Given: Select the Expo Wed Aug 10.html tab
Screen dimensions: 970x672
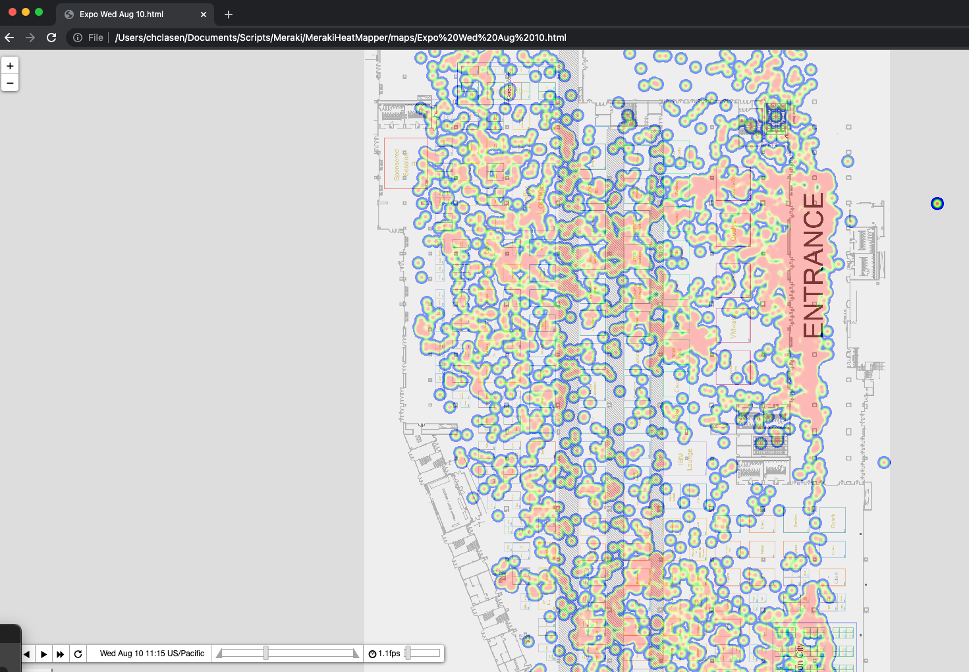Looking at the screenshot, I should coord(125,14).
